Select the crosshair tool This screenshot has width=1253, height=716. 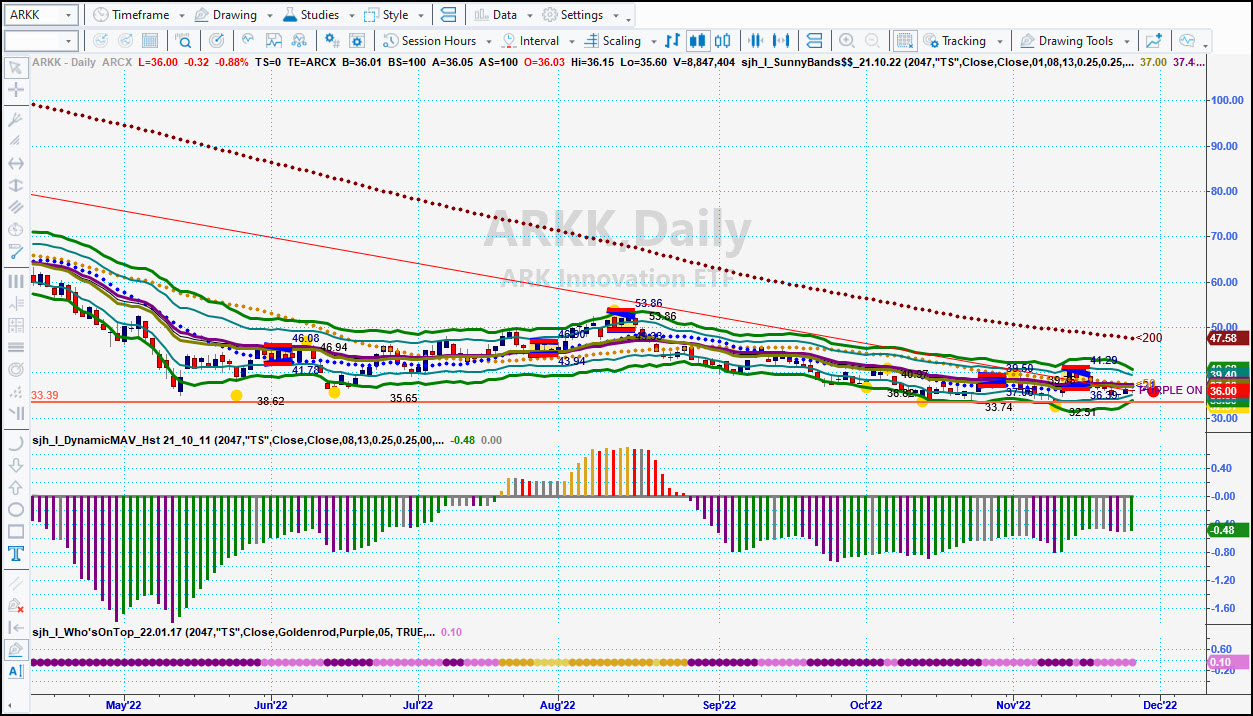pyautogui.click(x=16, y=90)
